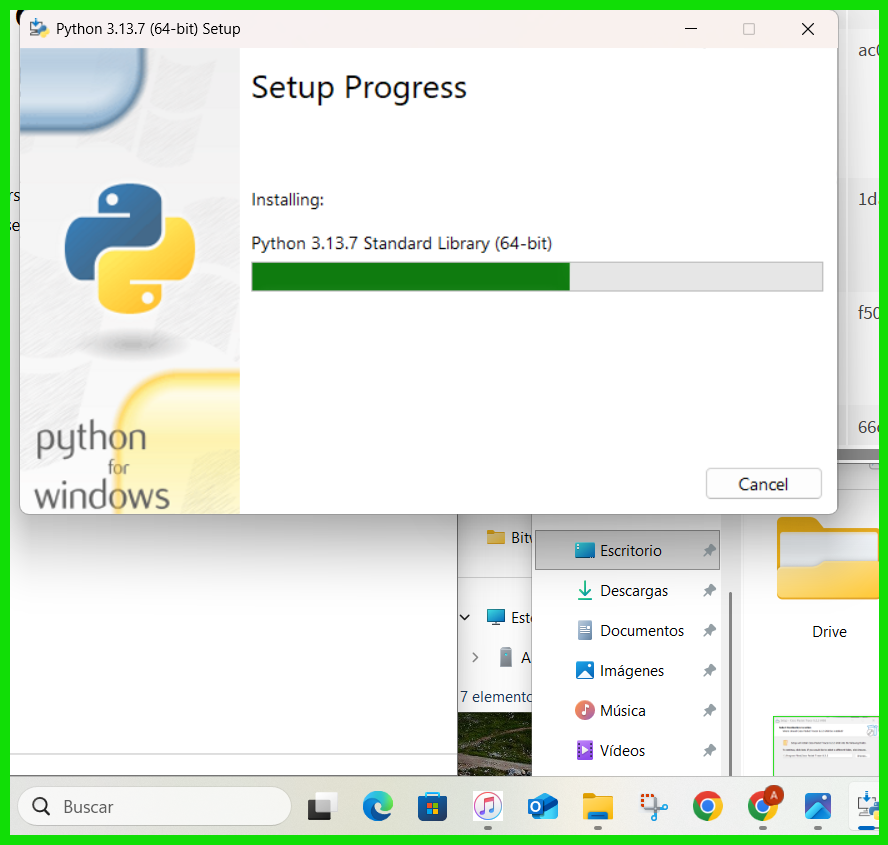Launch iTunes from the taskbar
The height and width of the screenshot is (845, 888).
coord(487,806)
